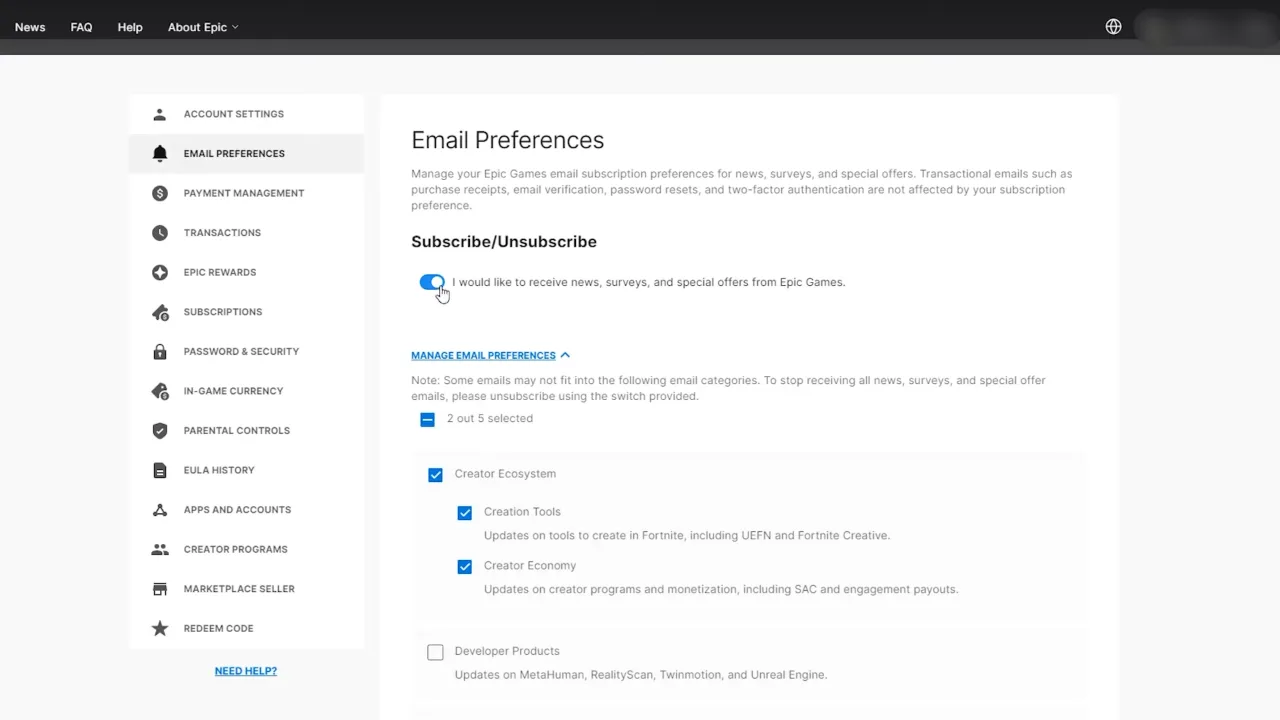Click the '2 out 5 selected' text

pyautogui.click(x=490, y=419)
